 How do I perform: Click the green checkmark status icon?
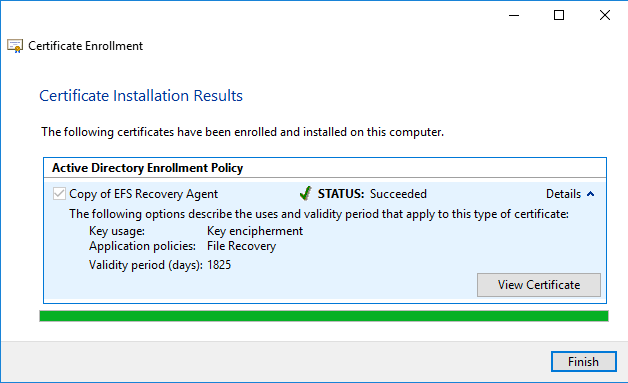tap(305, 194)
